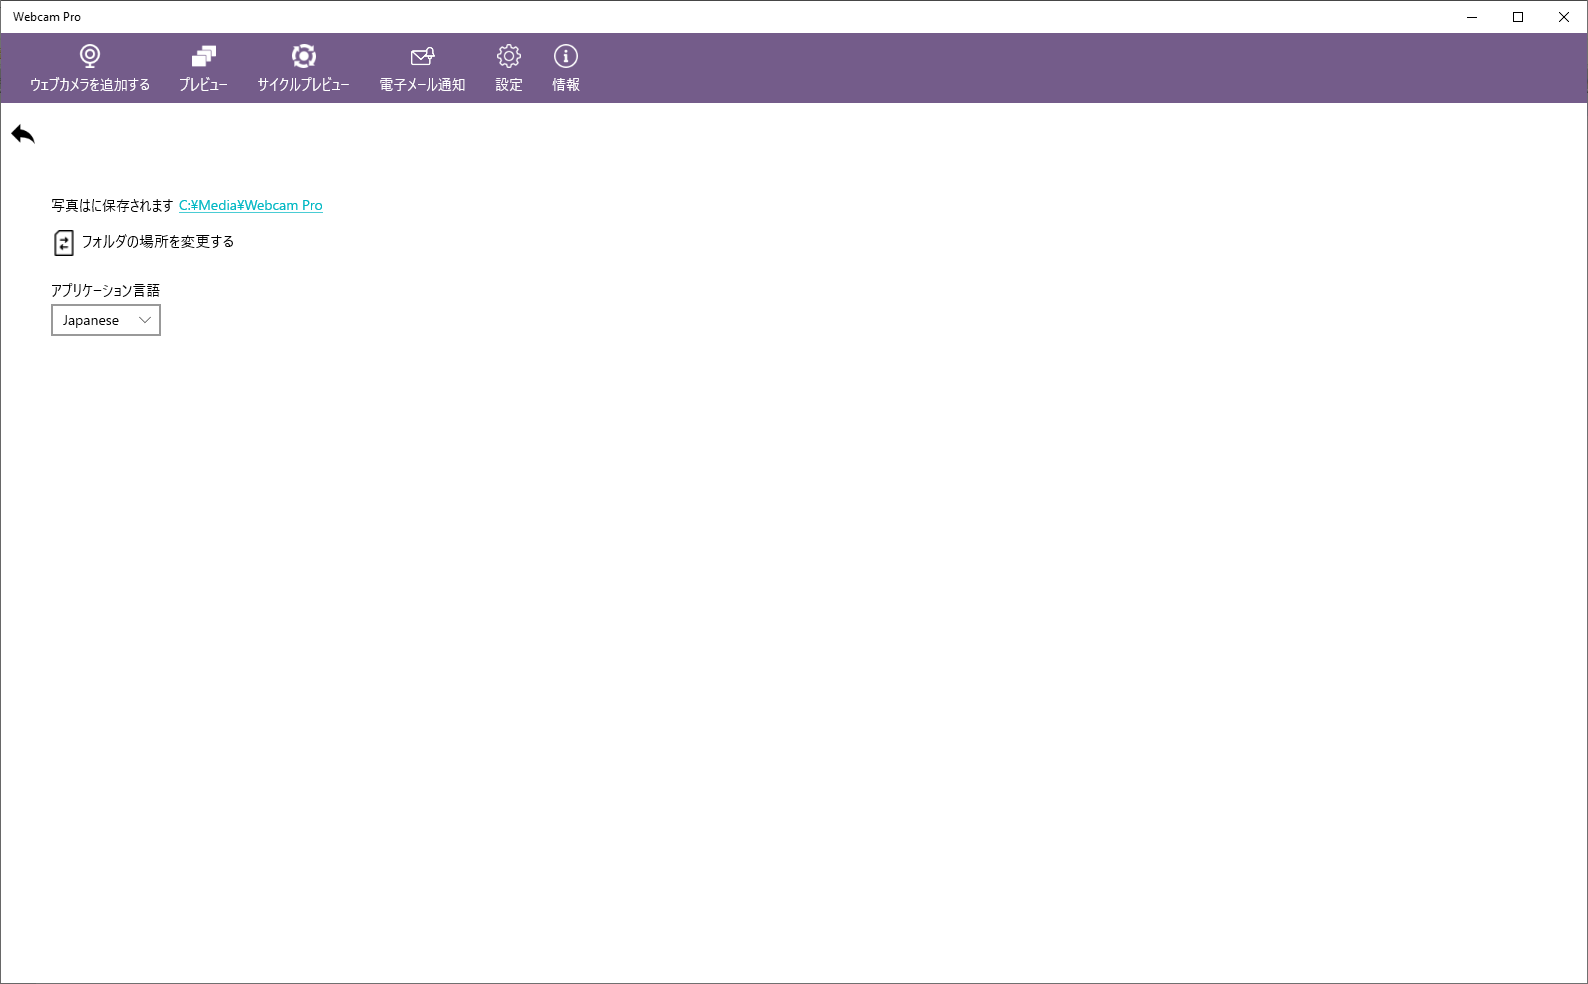1588x984 pixels.
Task: Minimize the Webcam Pro window
Action: coord(1472,17)
